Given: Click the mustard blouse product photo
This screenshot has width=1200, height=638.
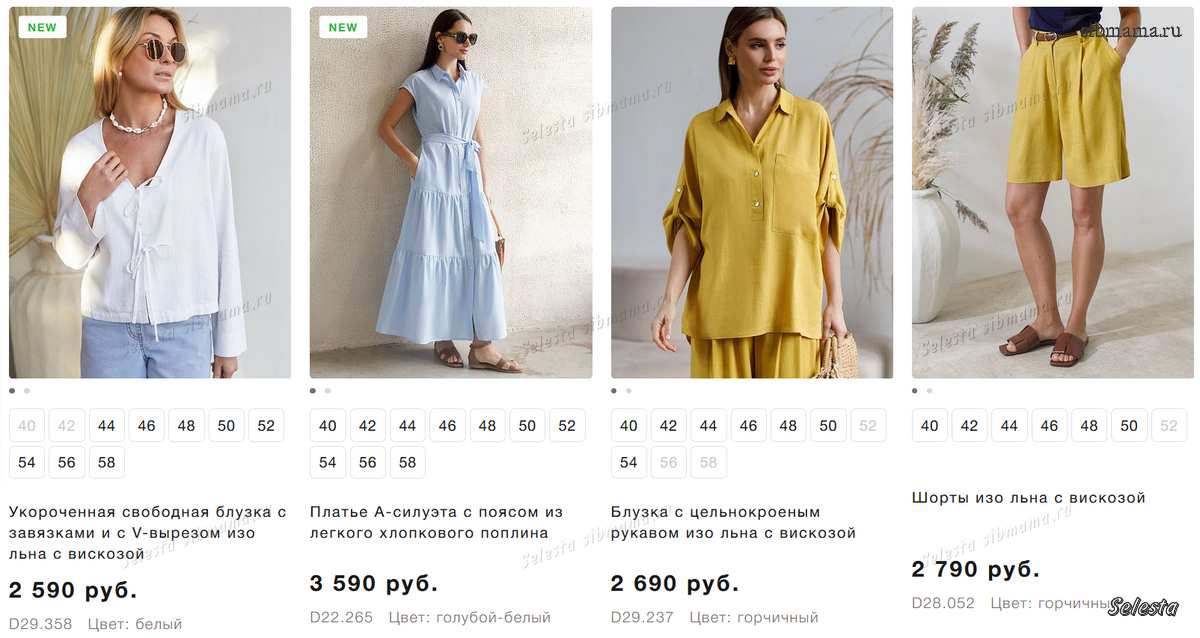Looking at the screenshot, I should pyautogui.click(x=751, y=192).
